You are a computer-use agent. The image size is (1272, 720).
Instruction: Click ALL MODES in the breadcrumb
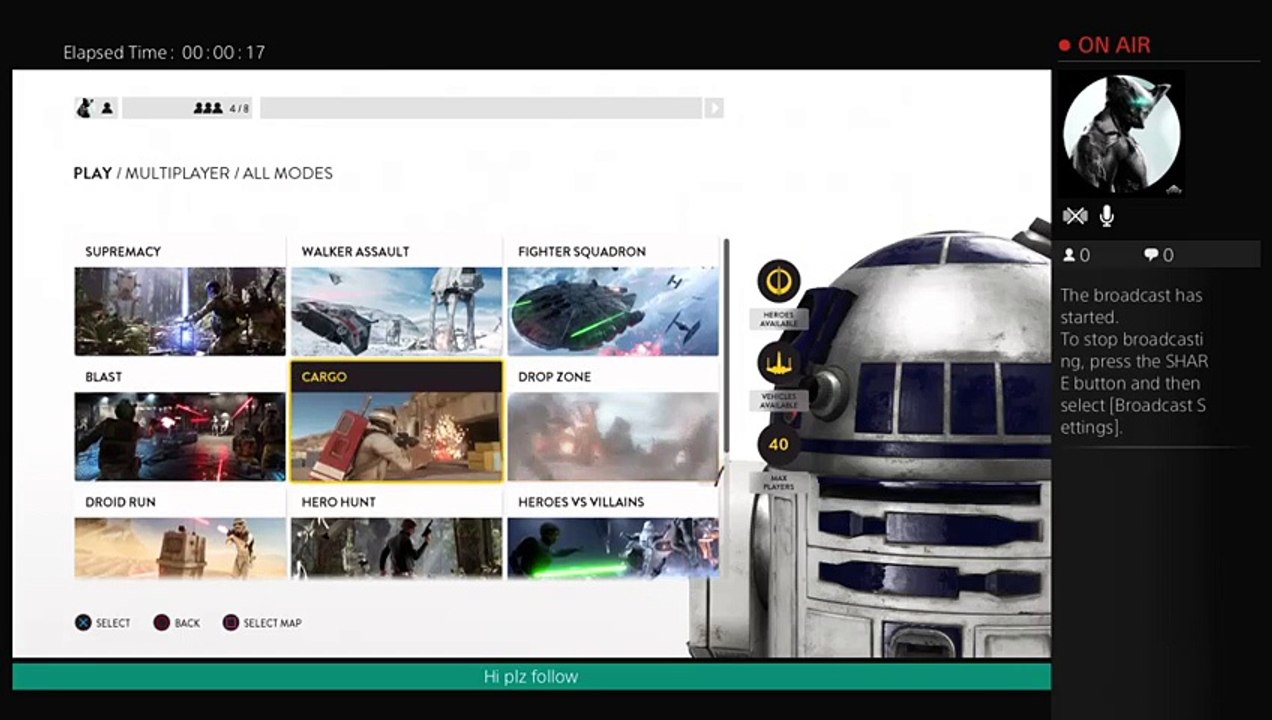pyautogui.click(x=288, y=173)
